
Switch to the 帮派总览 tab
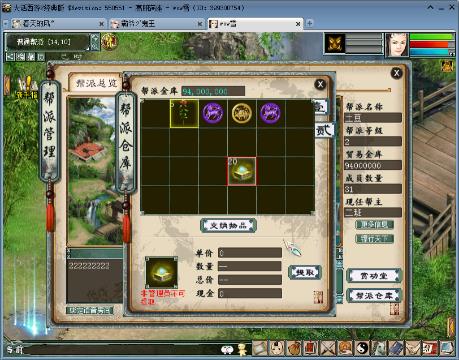point(96,83)
